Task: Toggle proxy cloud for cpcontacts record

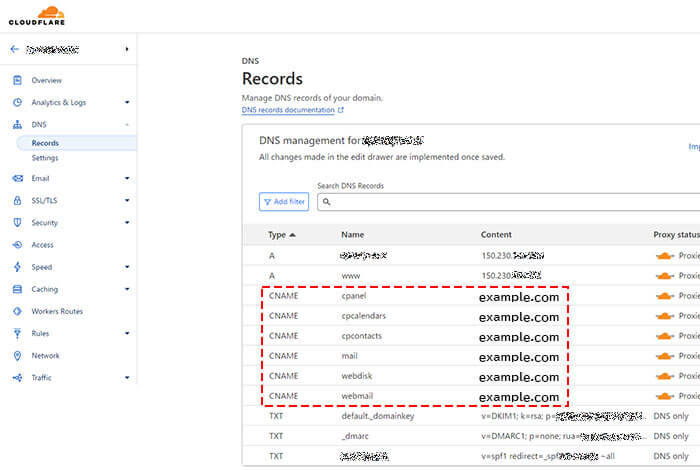Action: [665, 336]
